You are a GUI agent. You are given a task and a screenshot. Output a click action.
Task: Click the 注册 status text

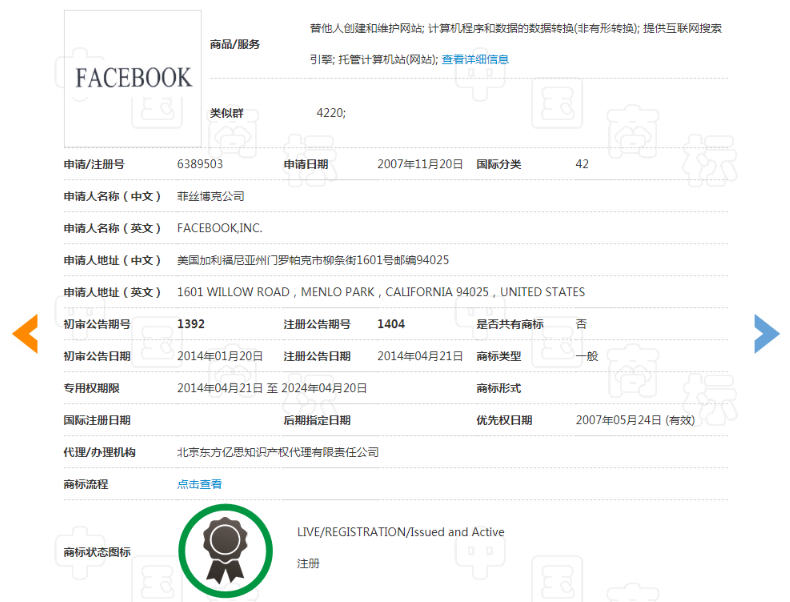tap(308, 563)
